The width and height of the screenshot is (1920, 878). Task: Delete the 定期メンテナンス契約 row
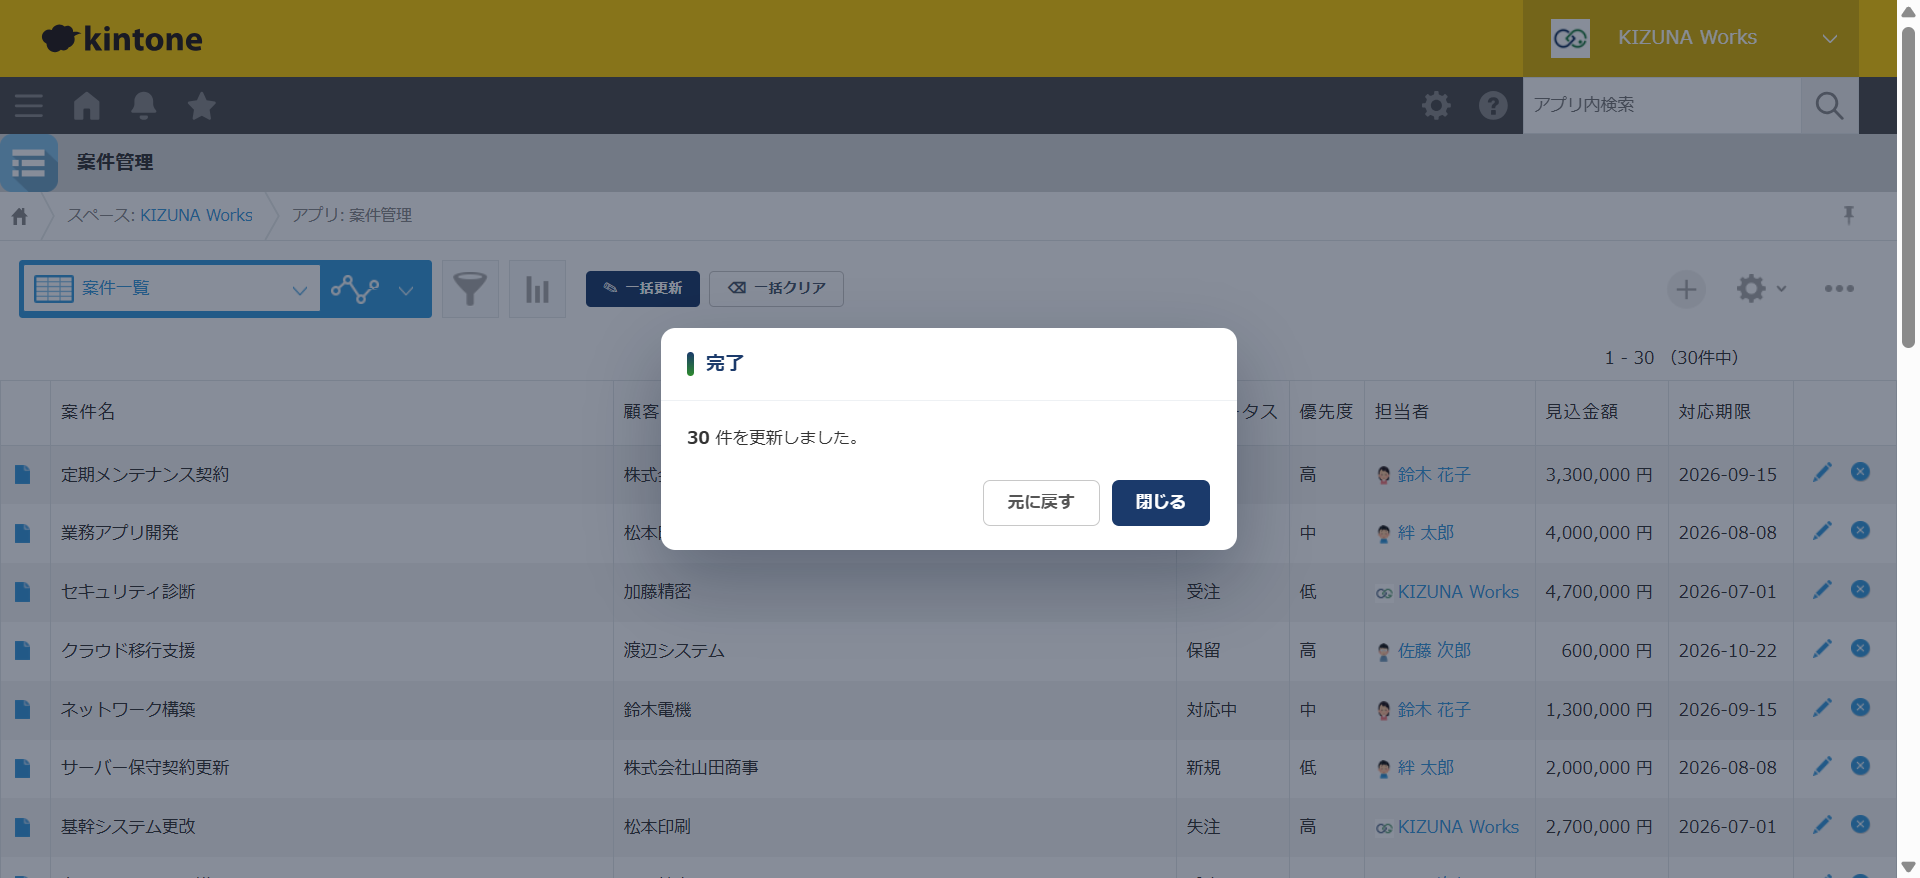tap(1860, 471)
